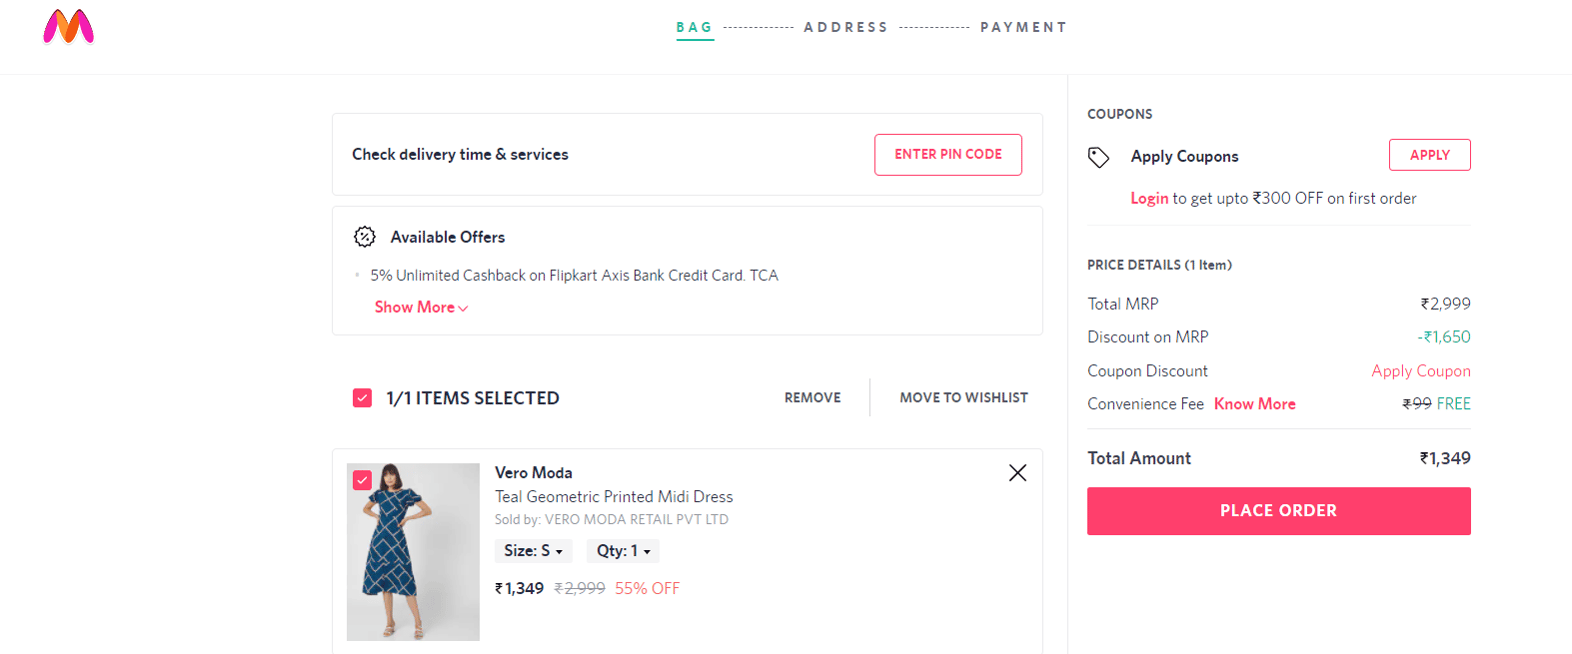Click the Apply Coupon link

1421,371
